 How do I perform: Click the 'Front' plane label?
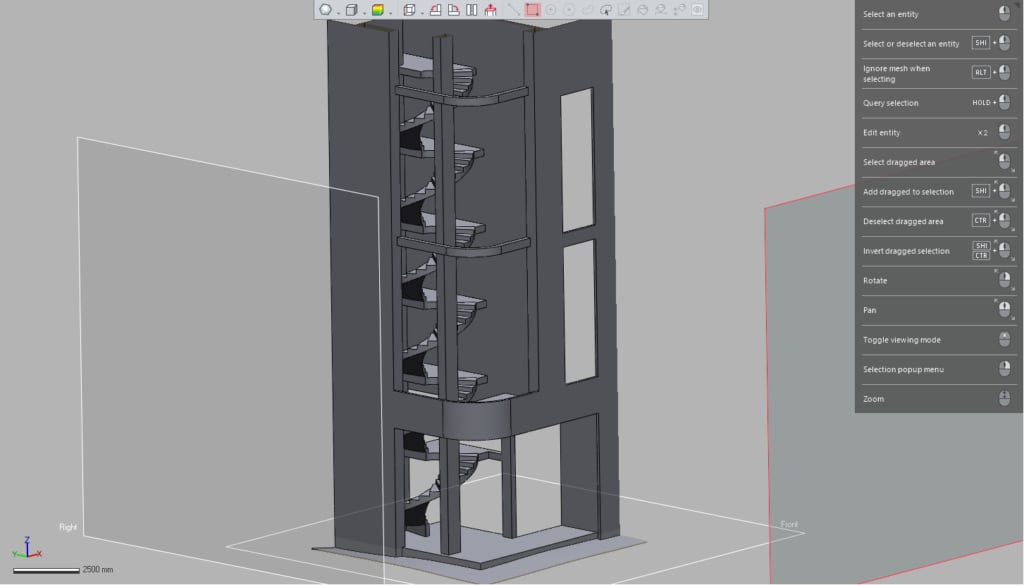tap(789, 524)
